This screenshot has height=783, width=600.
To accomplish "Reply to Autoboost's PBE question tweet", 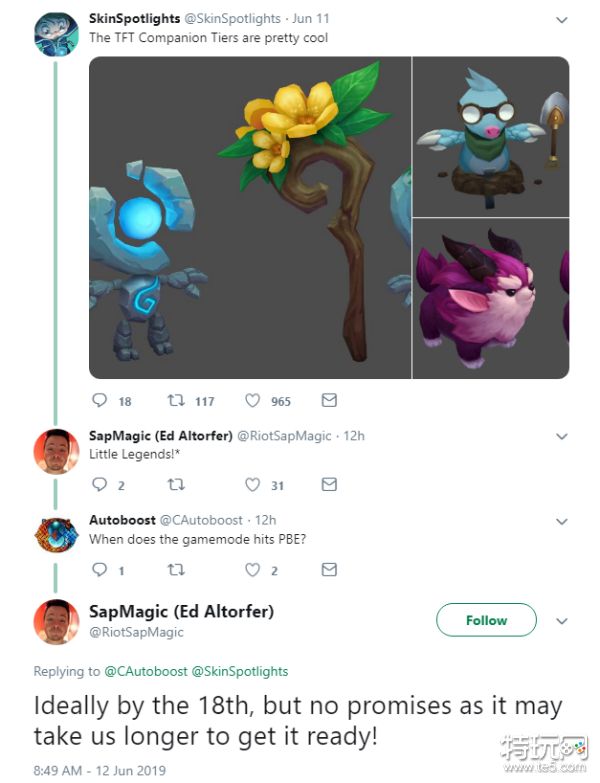I will click(100, 569).
